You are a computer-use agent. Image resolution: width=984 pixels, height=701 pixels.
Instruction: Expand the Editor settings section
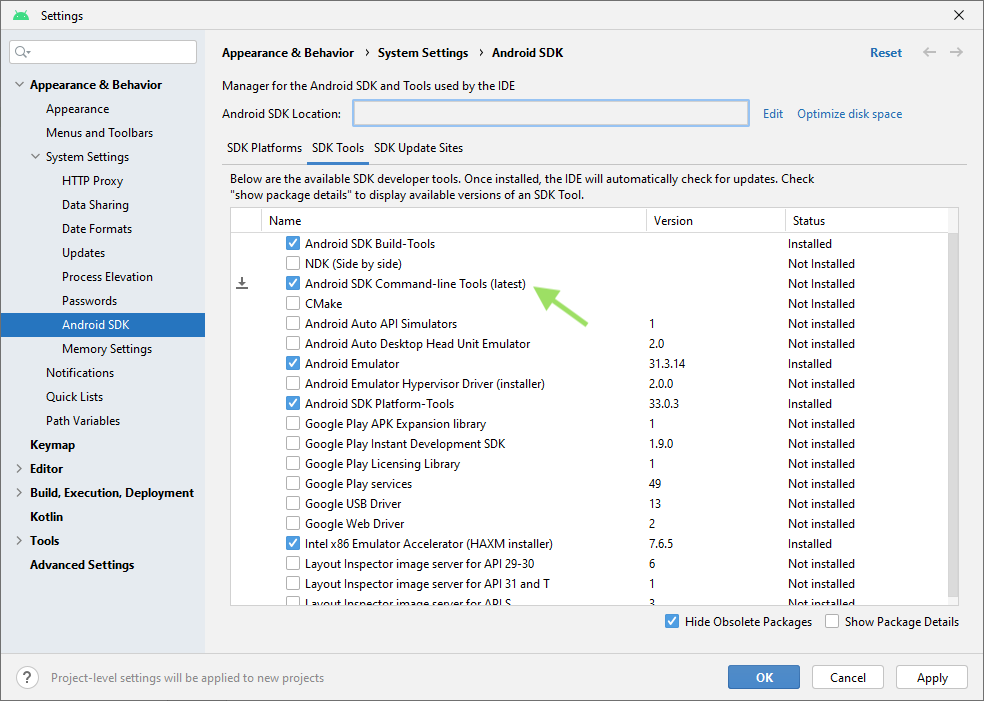[17, 468]
